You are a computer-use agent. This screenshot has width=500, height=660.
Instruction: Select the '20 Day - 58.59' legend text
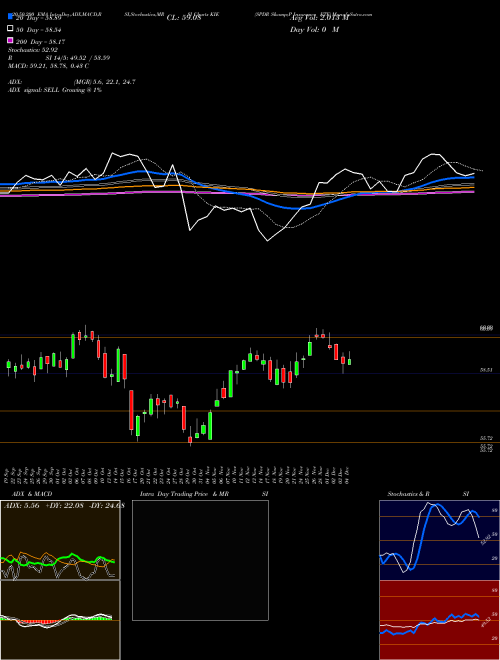point(39,18)
